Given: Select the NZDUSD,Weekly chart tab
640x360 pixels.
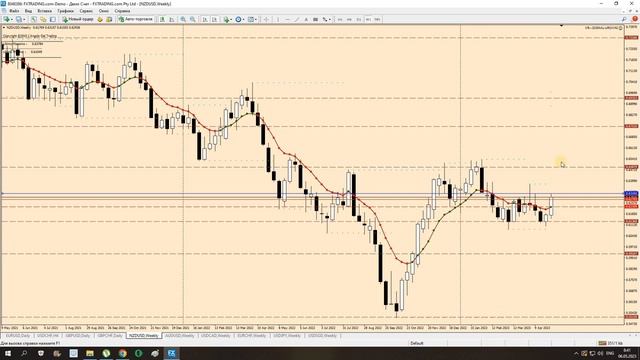Looking at the screenshot, I should [x=144, y=336].
